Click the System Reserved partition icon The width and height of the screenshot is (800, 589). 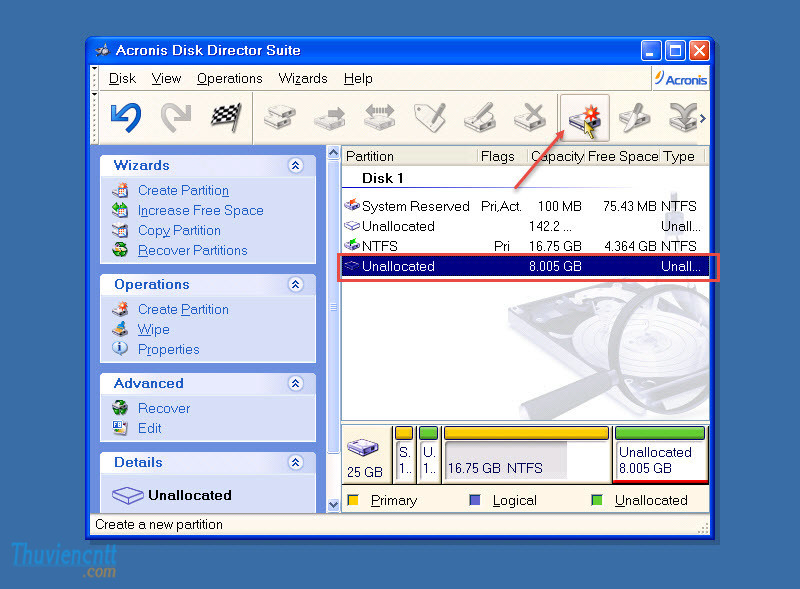[x=352, y=206]
